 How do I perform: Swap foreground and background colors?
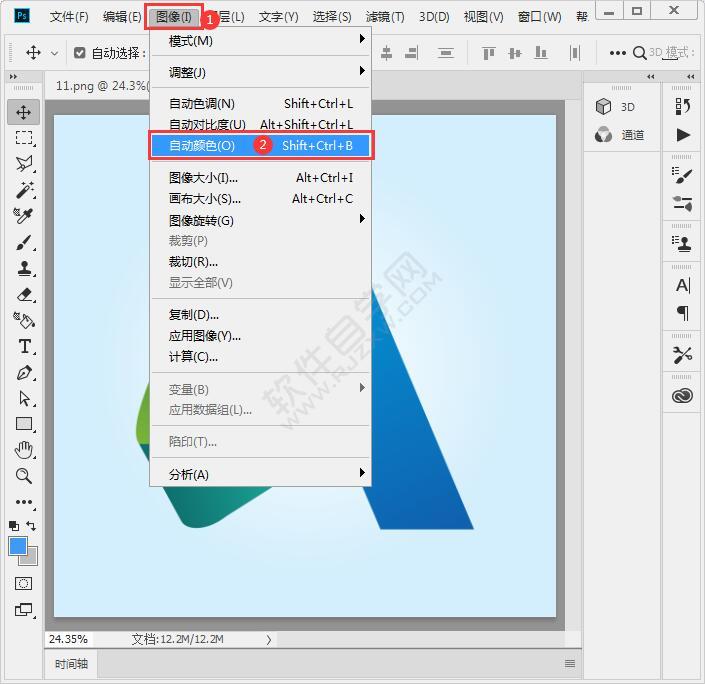[32, 525]
